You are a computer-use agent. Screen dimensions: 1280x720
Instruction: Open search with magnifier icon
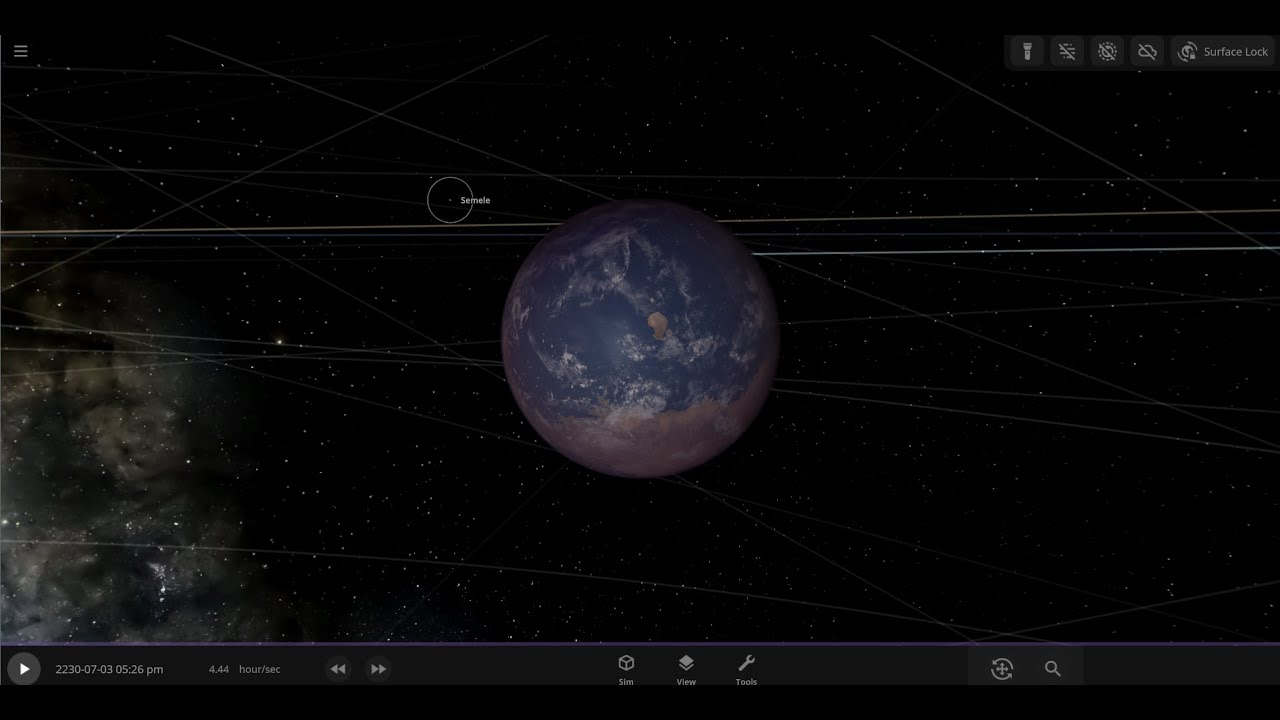1052,669
